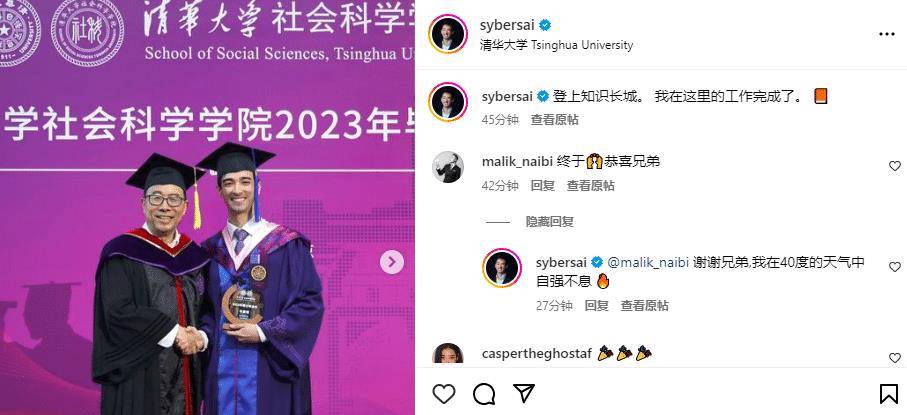907x415 pixels.
Task: Like malik_naibi's comment
Action: [x=895, y=166]
